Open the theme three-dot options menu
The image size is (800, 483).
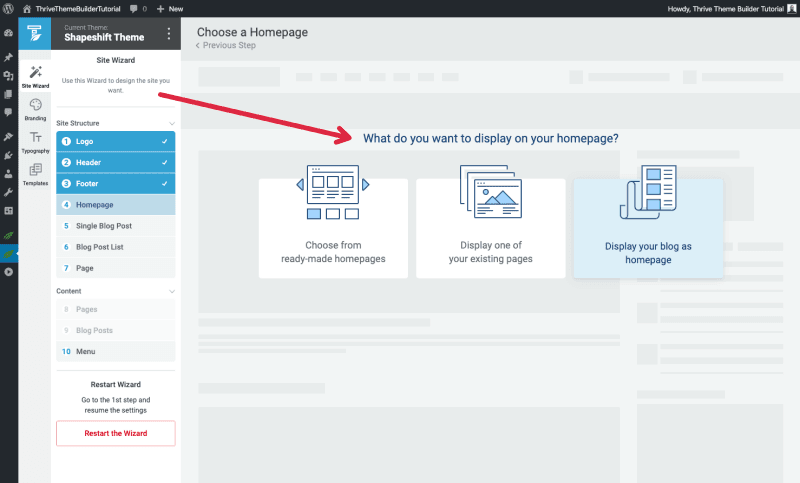point(168,34)
